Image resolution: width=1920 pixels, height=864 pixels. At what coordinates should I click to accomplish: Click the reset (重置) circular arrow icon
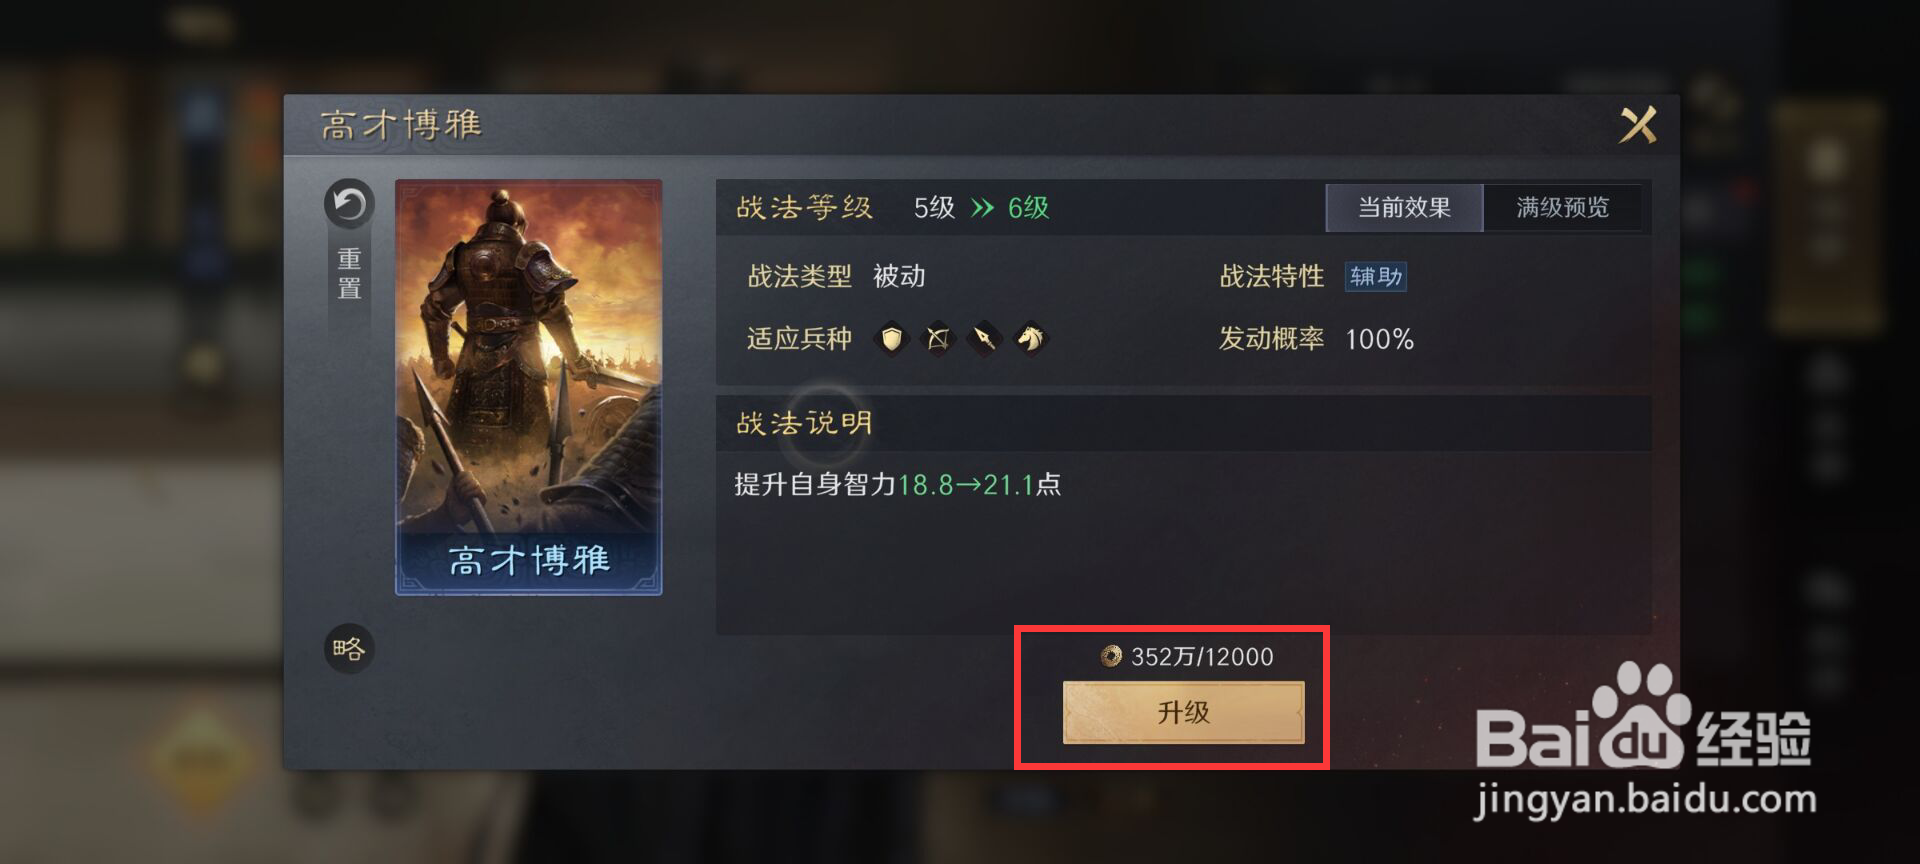coord(349,205)
